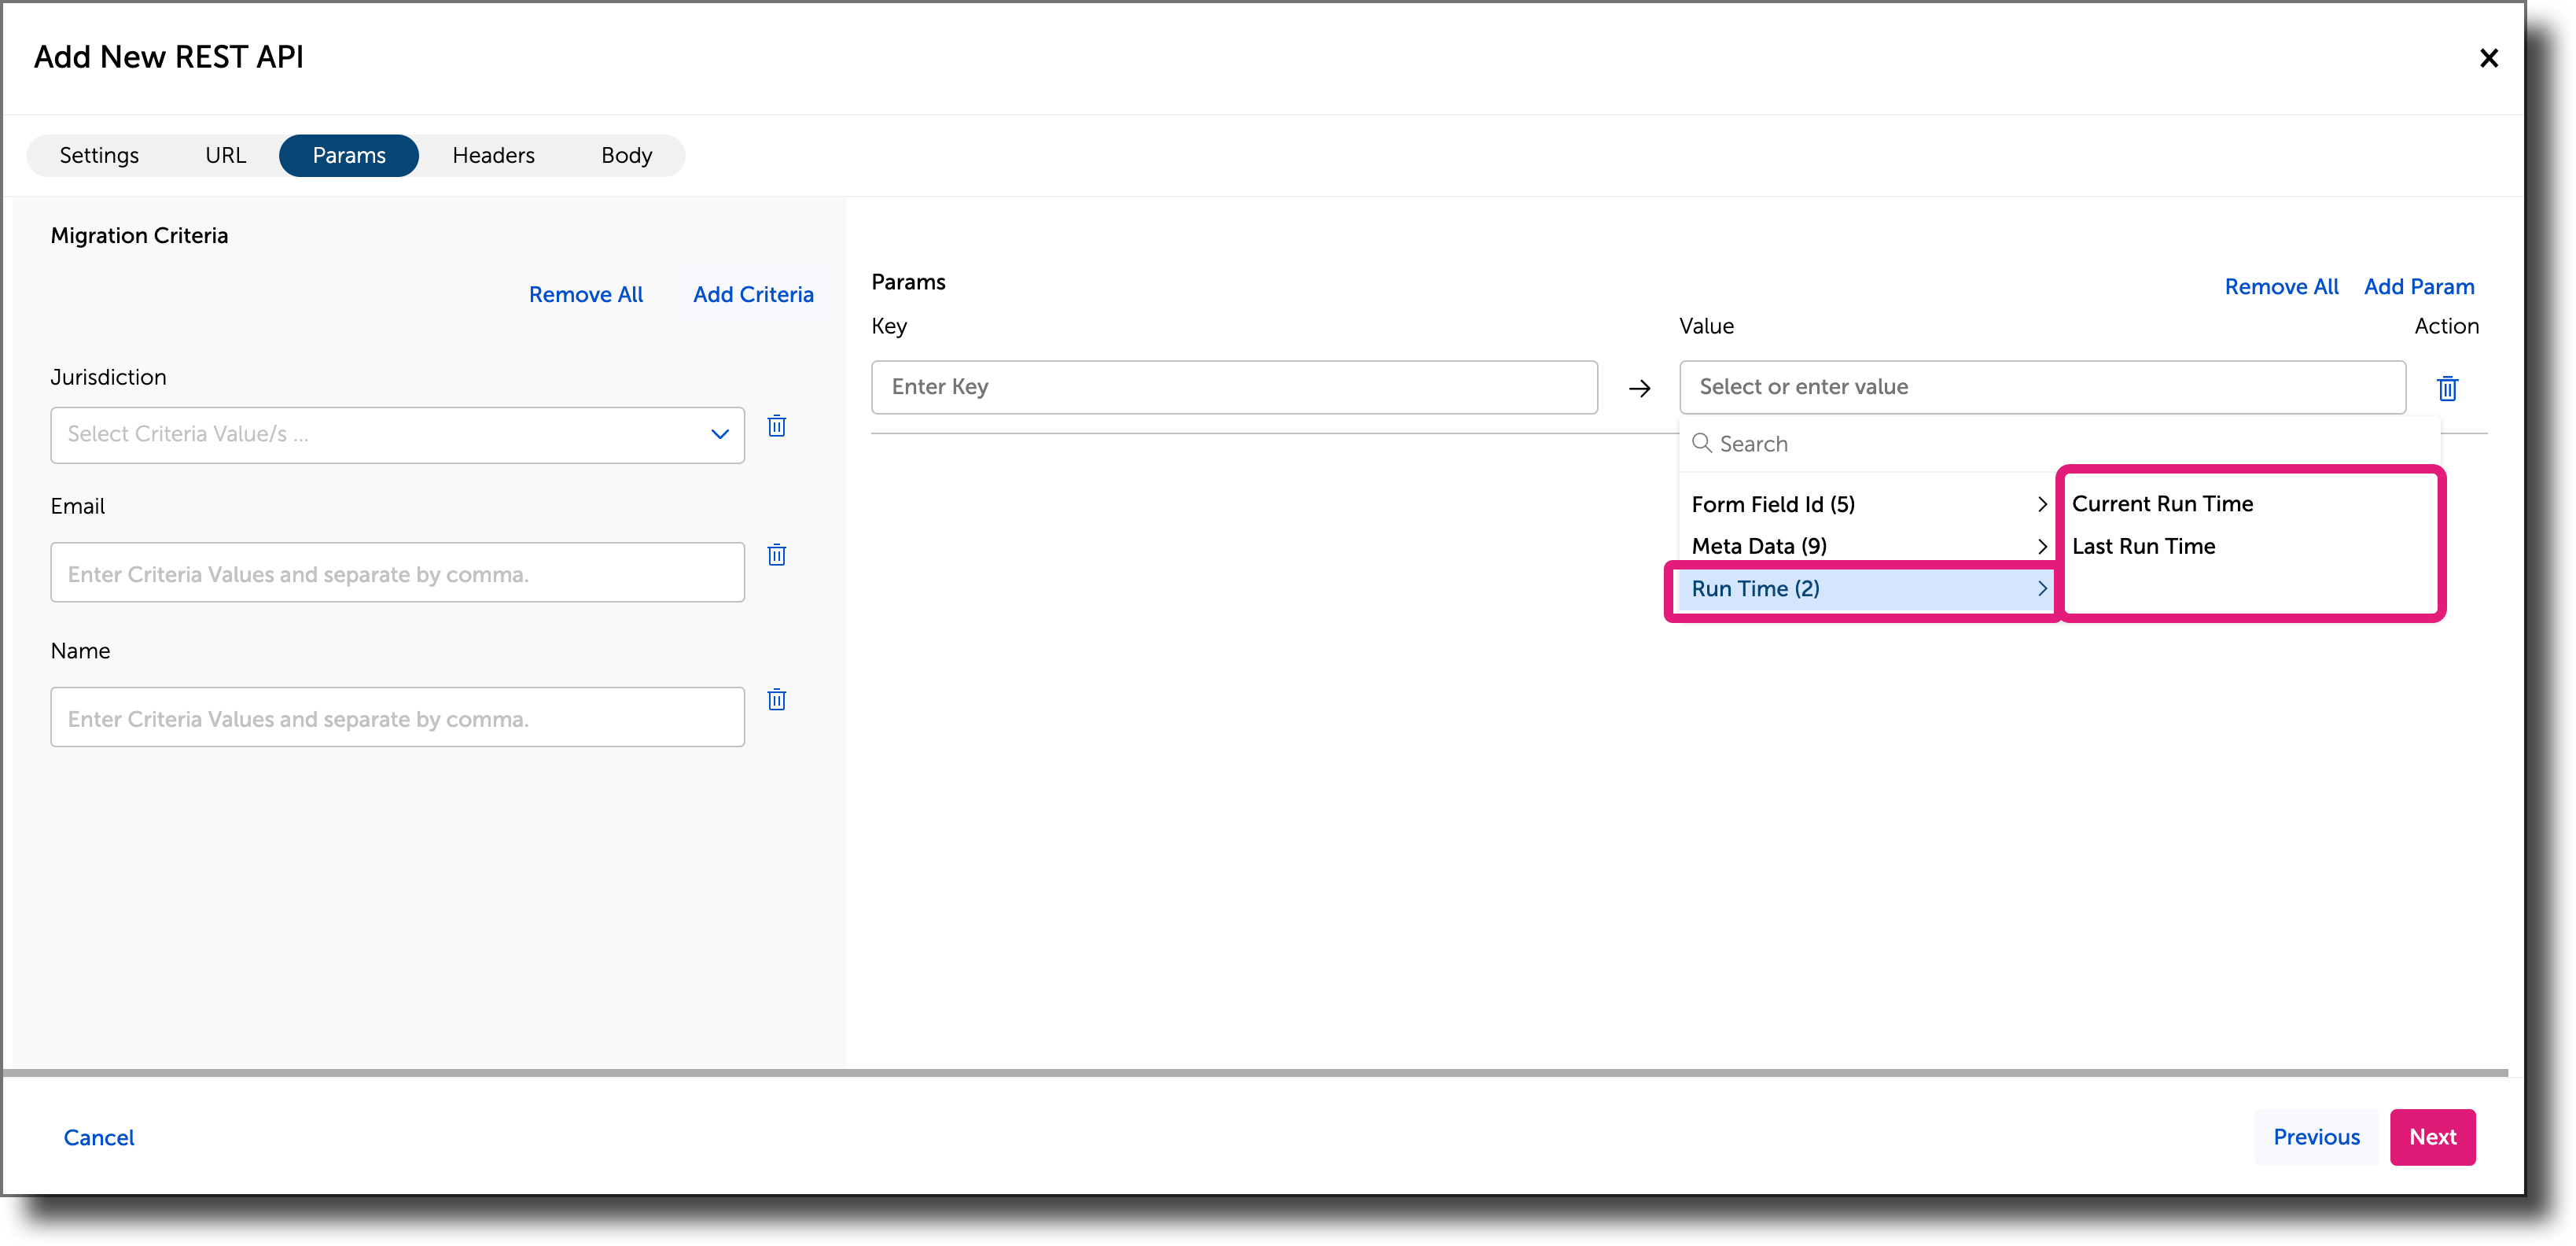Switch to the Headers tab
The width and height of the screenshot is (2576, 1246).
click(493, 155)
